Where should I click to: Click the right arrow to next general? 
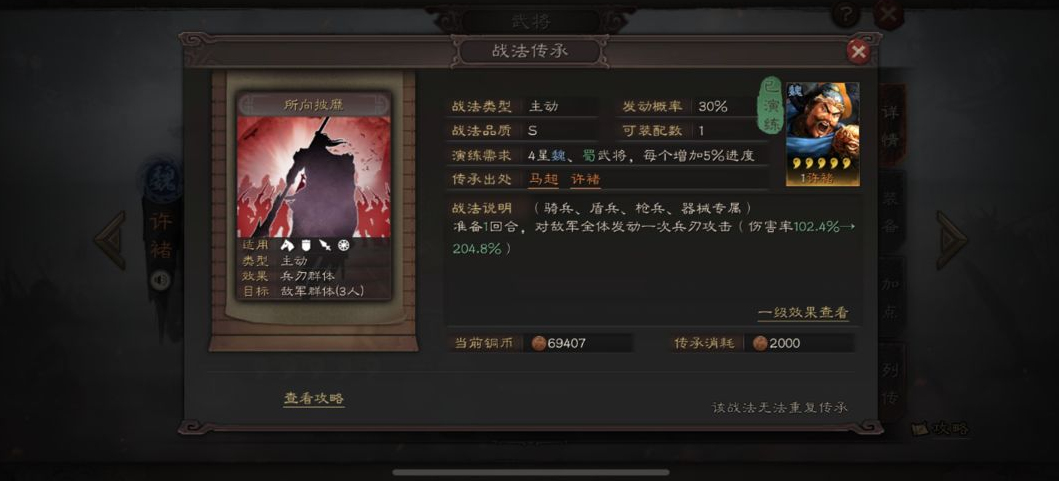952,240
